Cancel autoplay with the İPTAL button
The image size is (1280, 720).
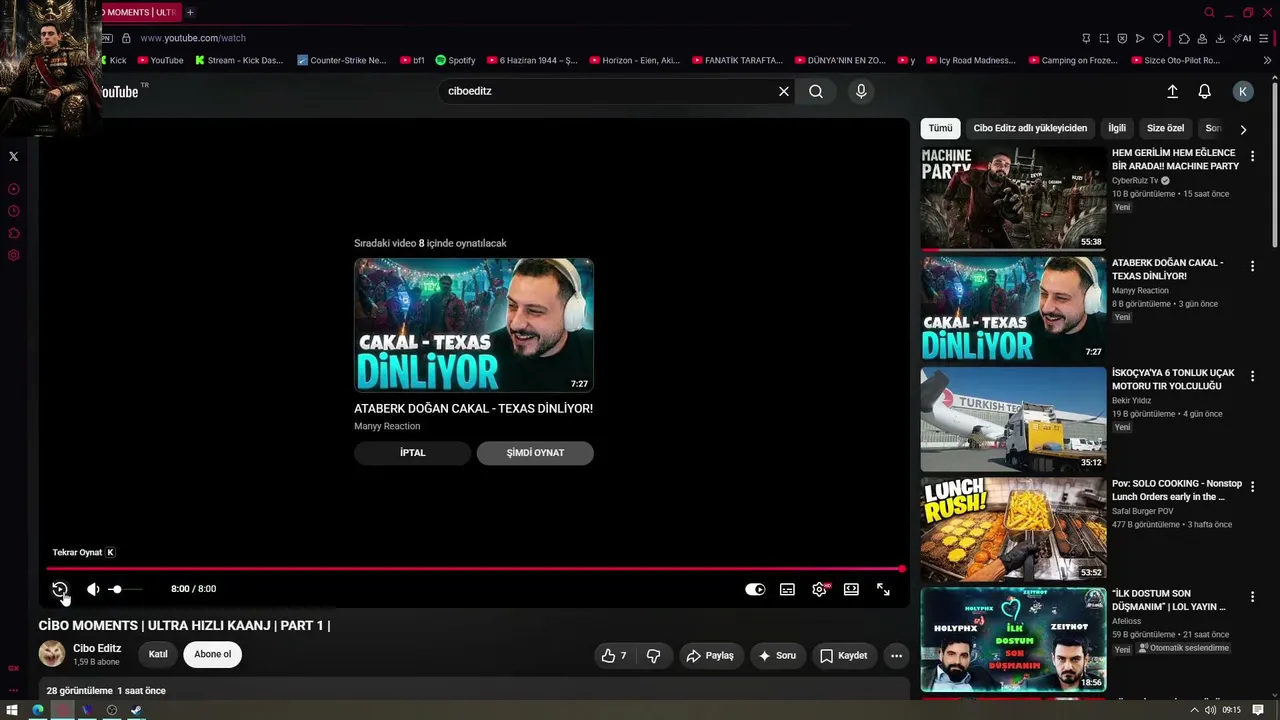[x=412, y=453]
